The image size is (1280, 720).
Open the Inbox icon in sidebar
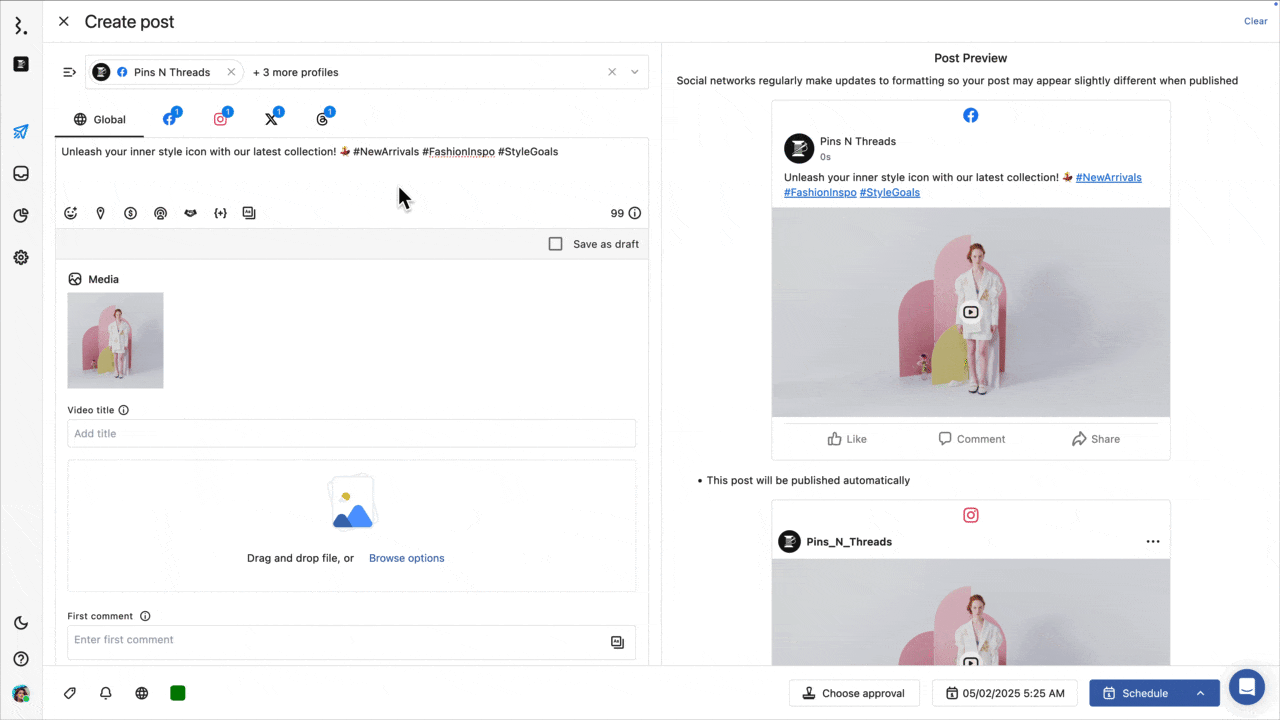coord(21,174)
